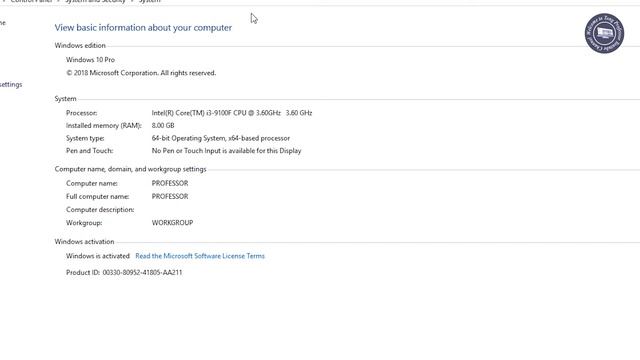Viewport: 640px width, 360px height.
Task: Click the 'Workgroup:' label
Action: (84, 223)
